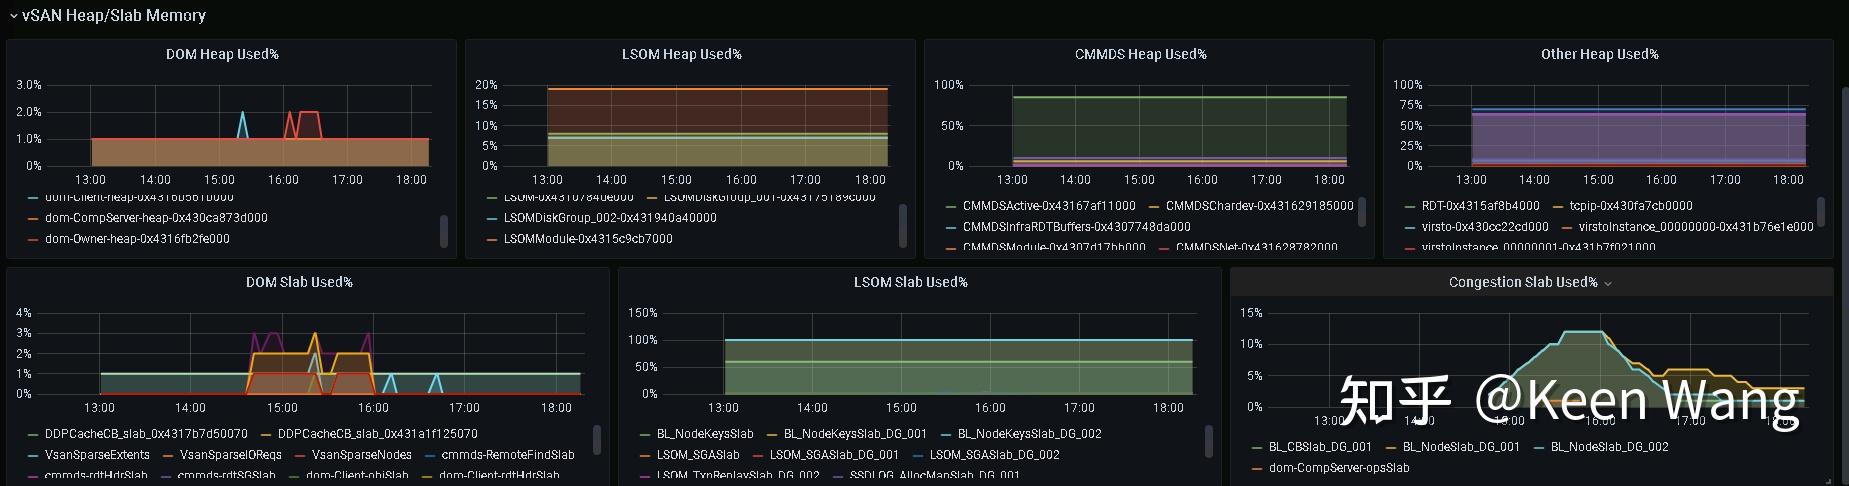The width and height of the screenshot is (1849, 486).
Task: Select CMMDSChardev legend entry
Action: (x=1259, y=205)
